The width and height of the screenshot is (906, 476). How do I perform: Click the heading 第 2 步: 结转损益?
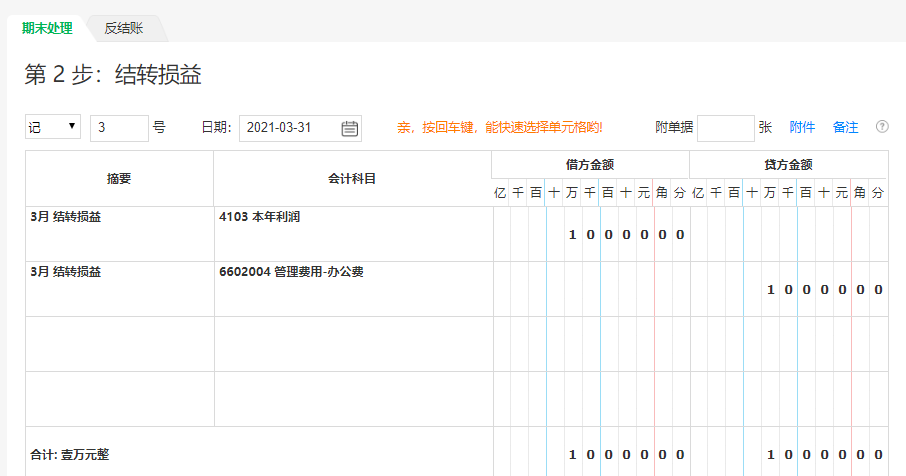113,75
